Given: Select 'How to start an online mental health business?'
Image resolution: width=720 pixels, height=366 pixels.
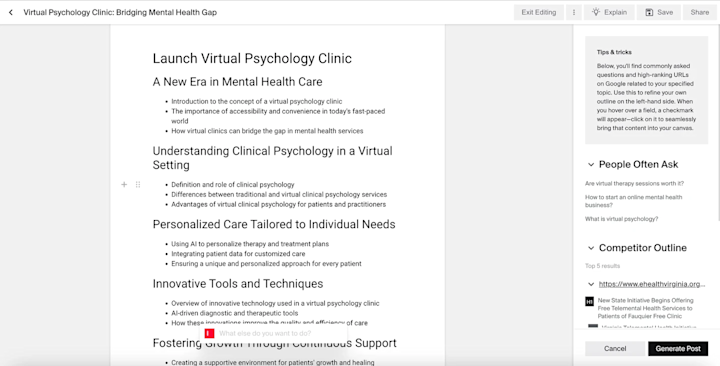Looking at the screenshot, I should pos(633,201).
